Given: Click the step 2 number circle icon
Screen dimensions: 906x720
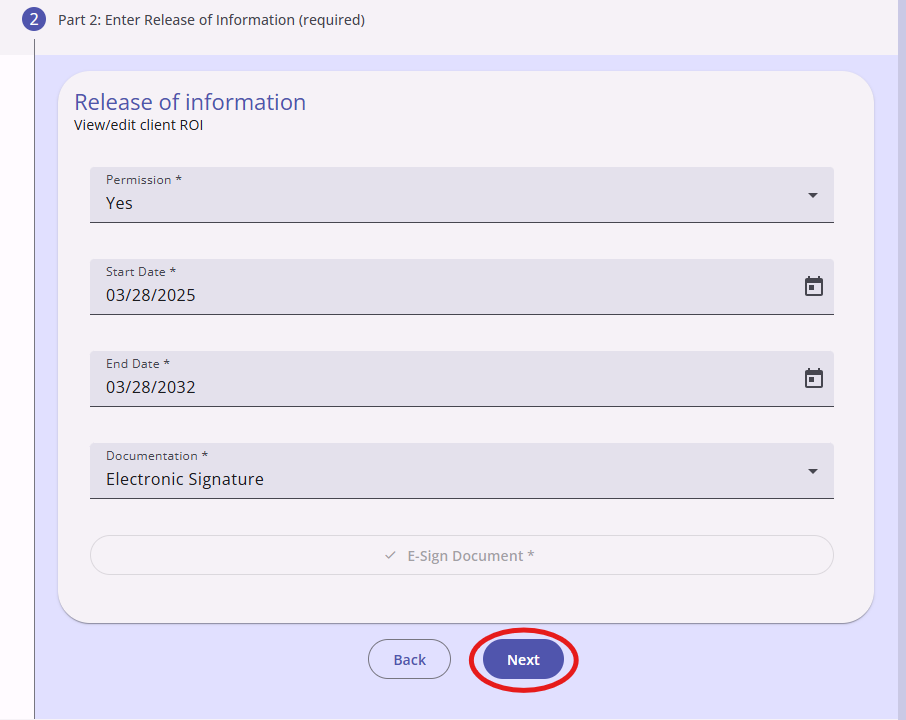Looking at the screenshot, I should click(x=34, y=20).
